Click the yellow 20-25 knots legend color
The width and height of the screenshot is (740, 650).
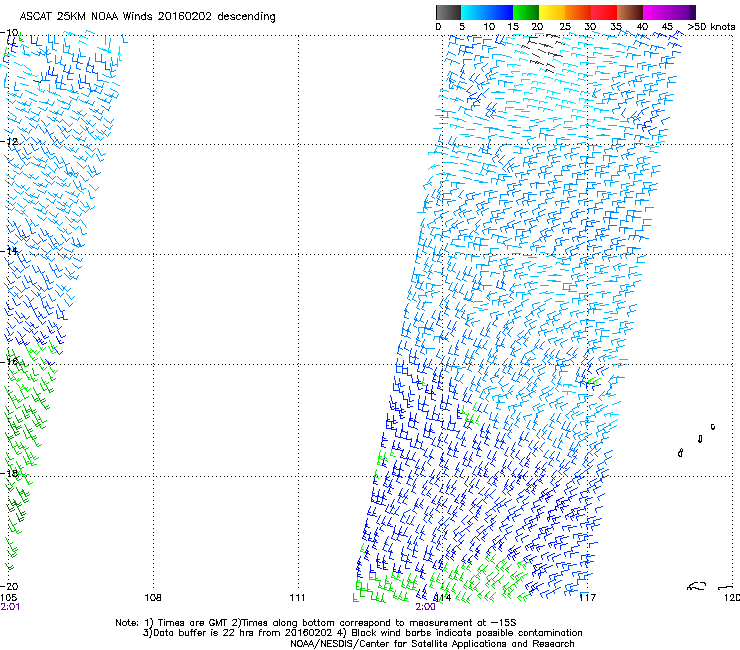pos(552,12)
